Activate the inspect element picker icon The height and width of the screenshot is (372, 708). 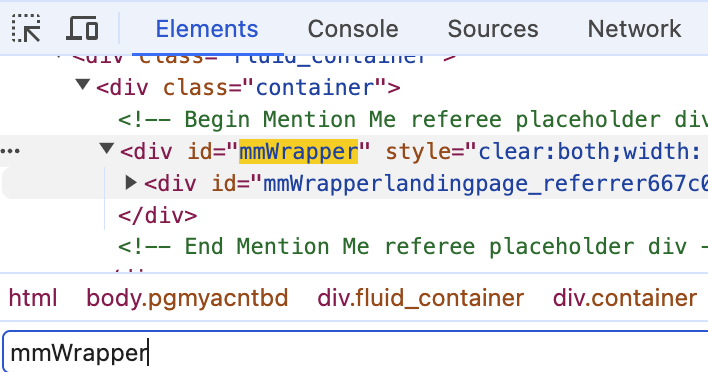[26, 28]
